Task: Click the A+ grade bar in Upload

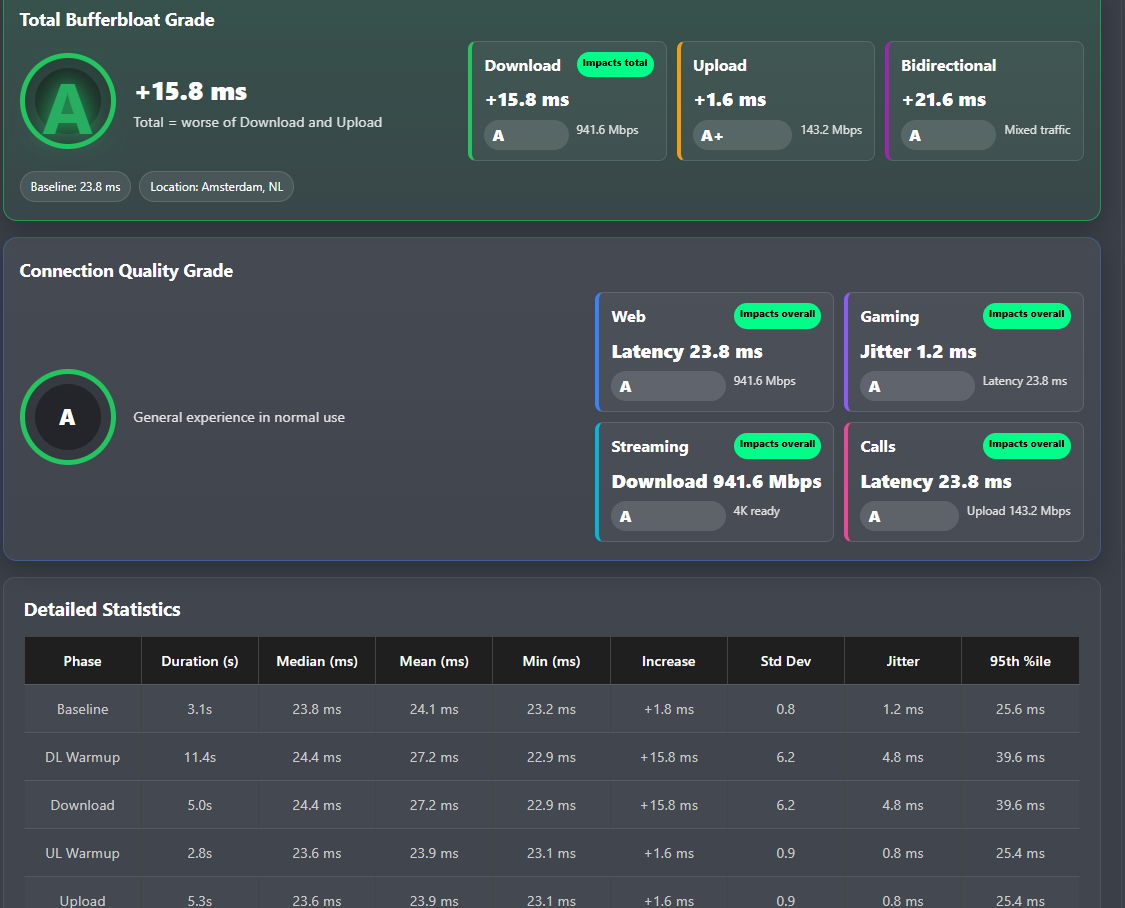Action: (742, 136)
